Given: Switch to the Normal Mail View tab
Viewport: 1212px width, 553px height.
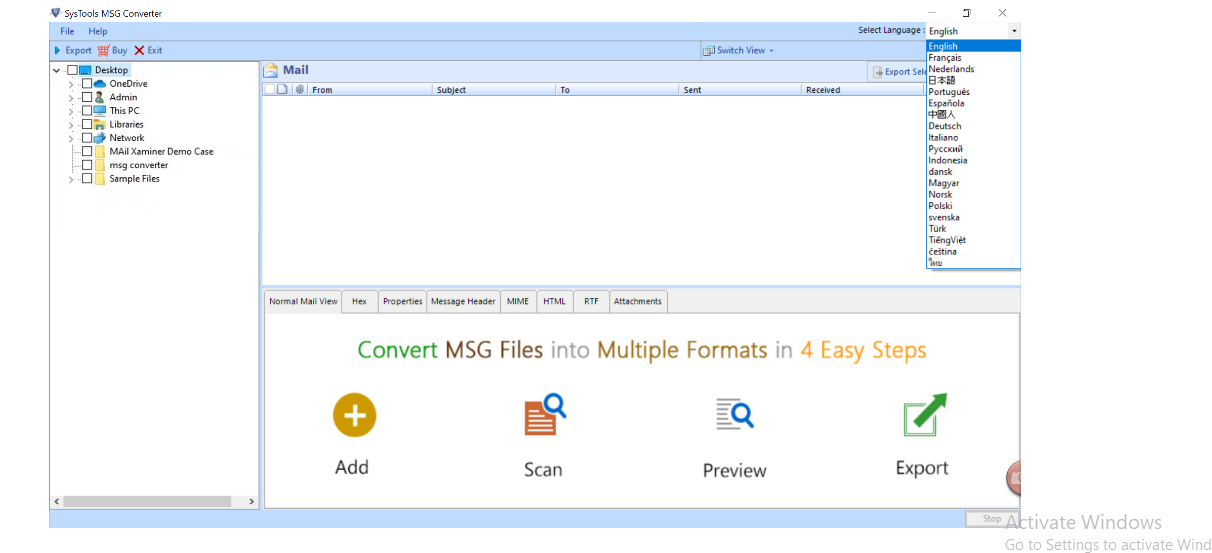Looking at the screenshot, I should (303, 301).
